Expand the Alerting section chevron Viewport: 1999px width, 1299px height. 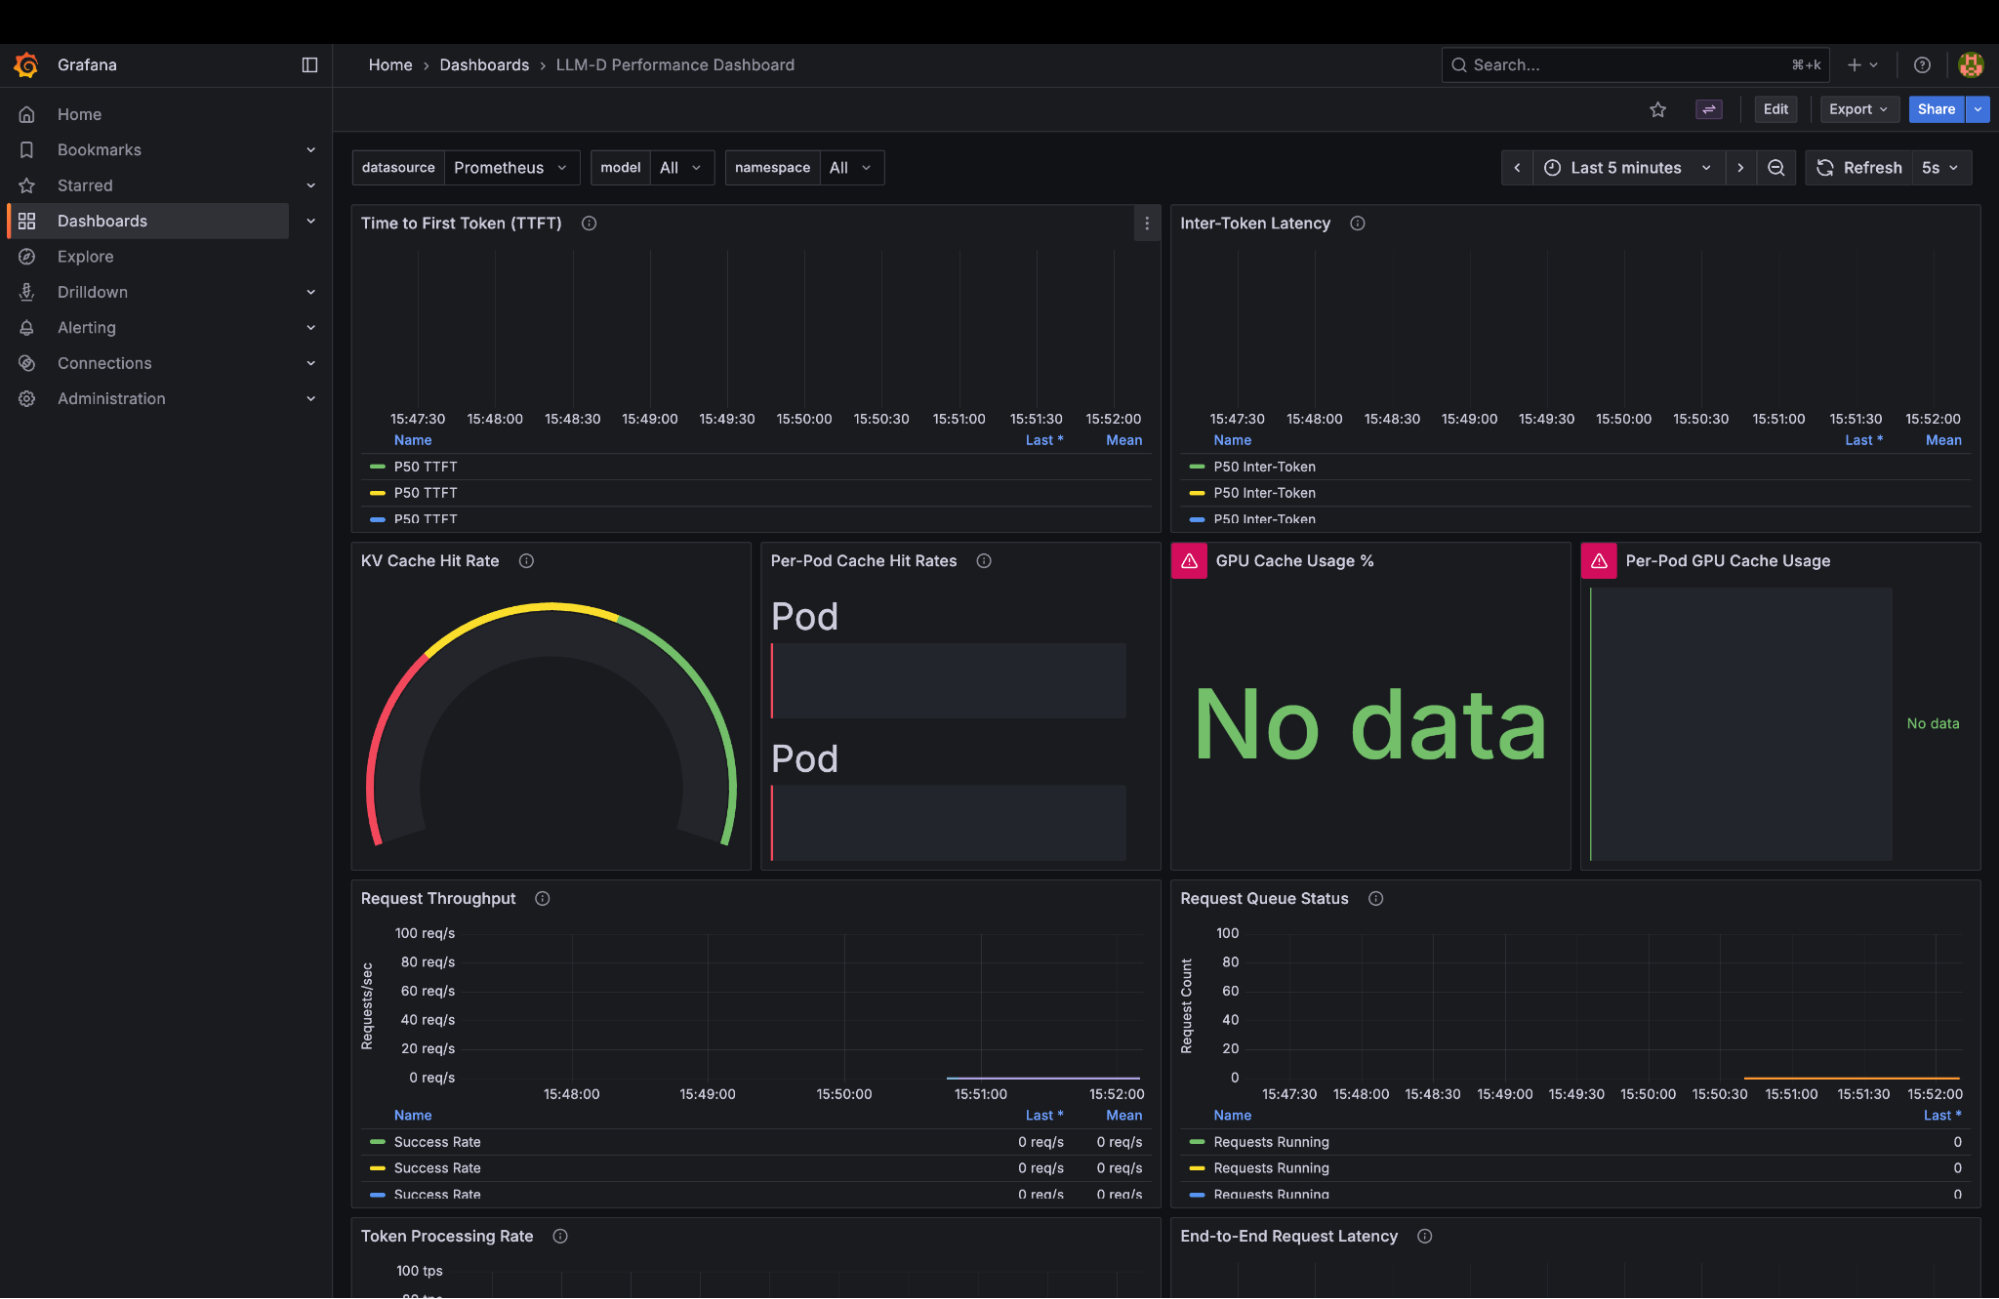pos(311,328)
